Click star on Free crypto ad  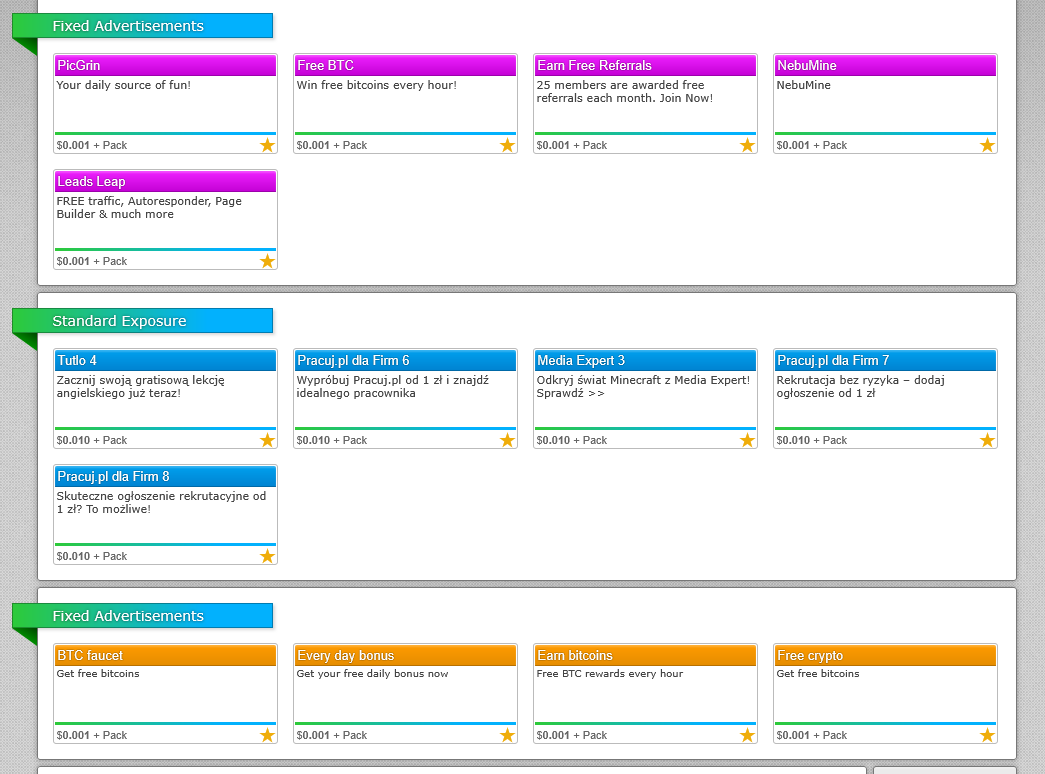click(x=987, y=735)
